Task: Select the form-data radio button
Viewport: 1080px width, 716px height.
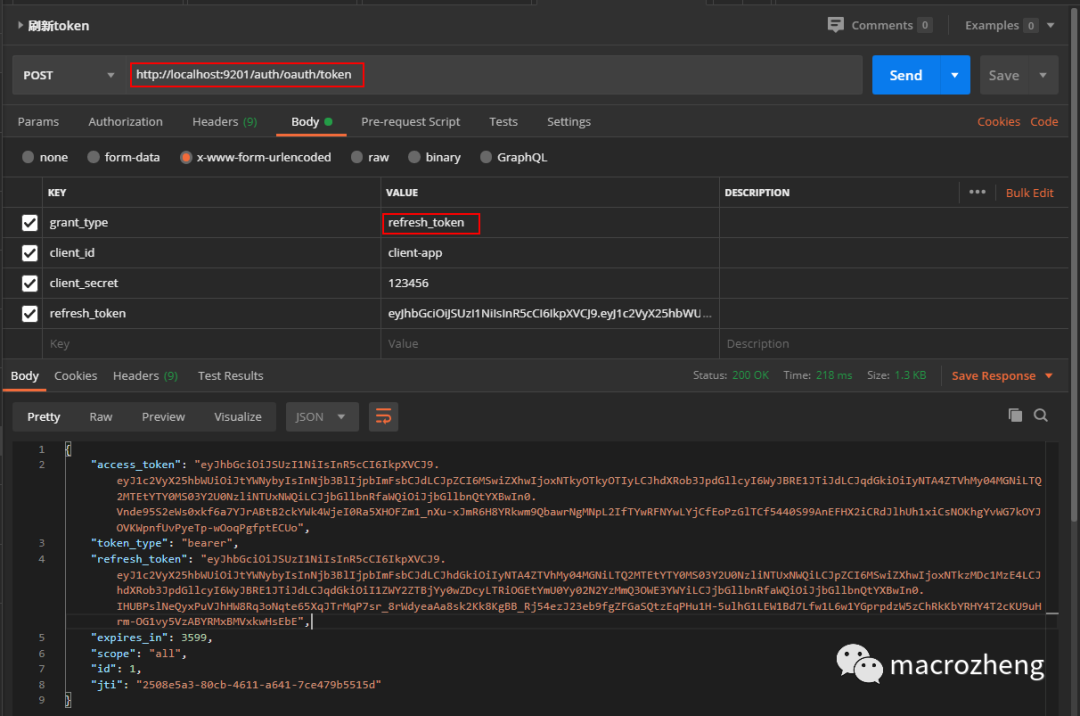Action: point(94,157)
